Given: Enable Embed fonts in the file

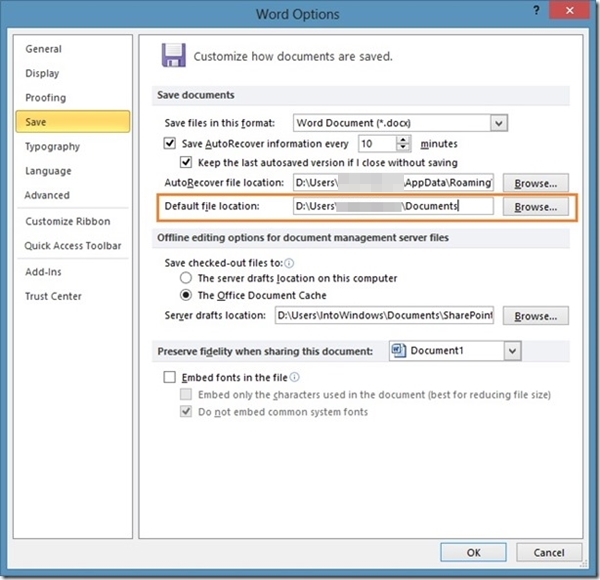Looking at the screenshot, I should (x=170, y=377).
